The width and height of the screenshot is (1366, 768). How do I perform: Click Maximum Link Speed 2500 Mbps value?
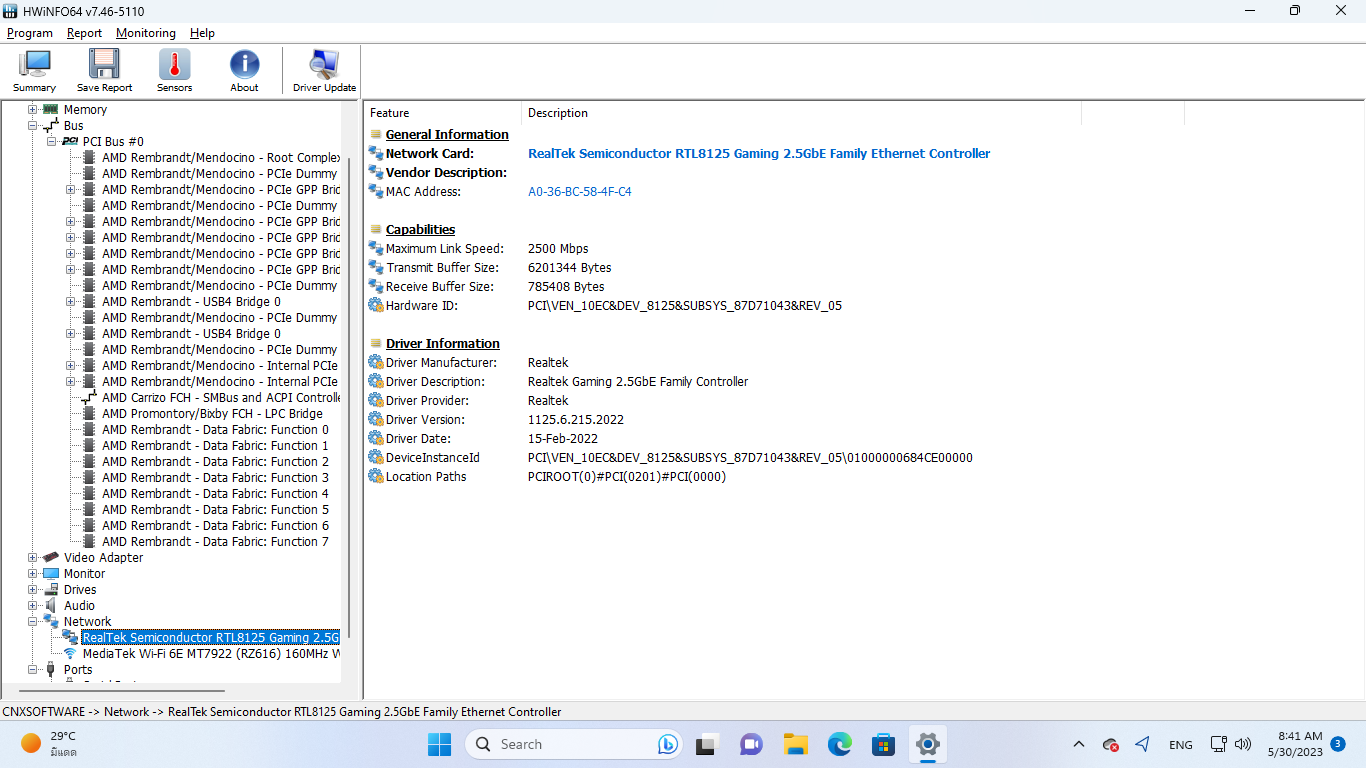pyautogui.click(x=558, y=249)
